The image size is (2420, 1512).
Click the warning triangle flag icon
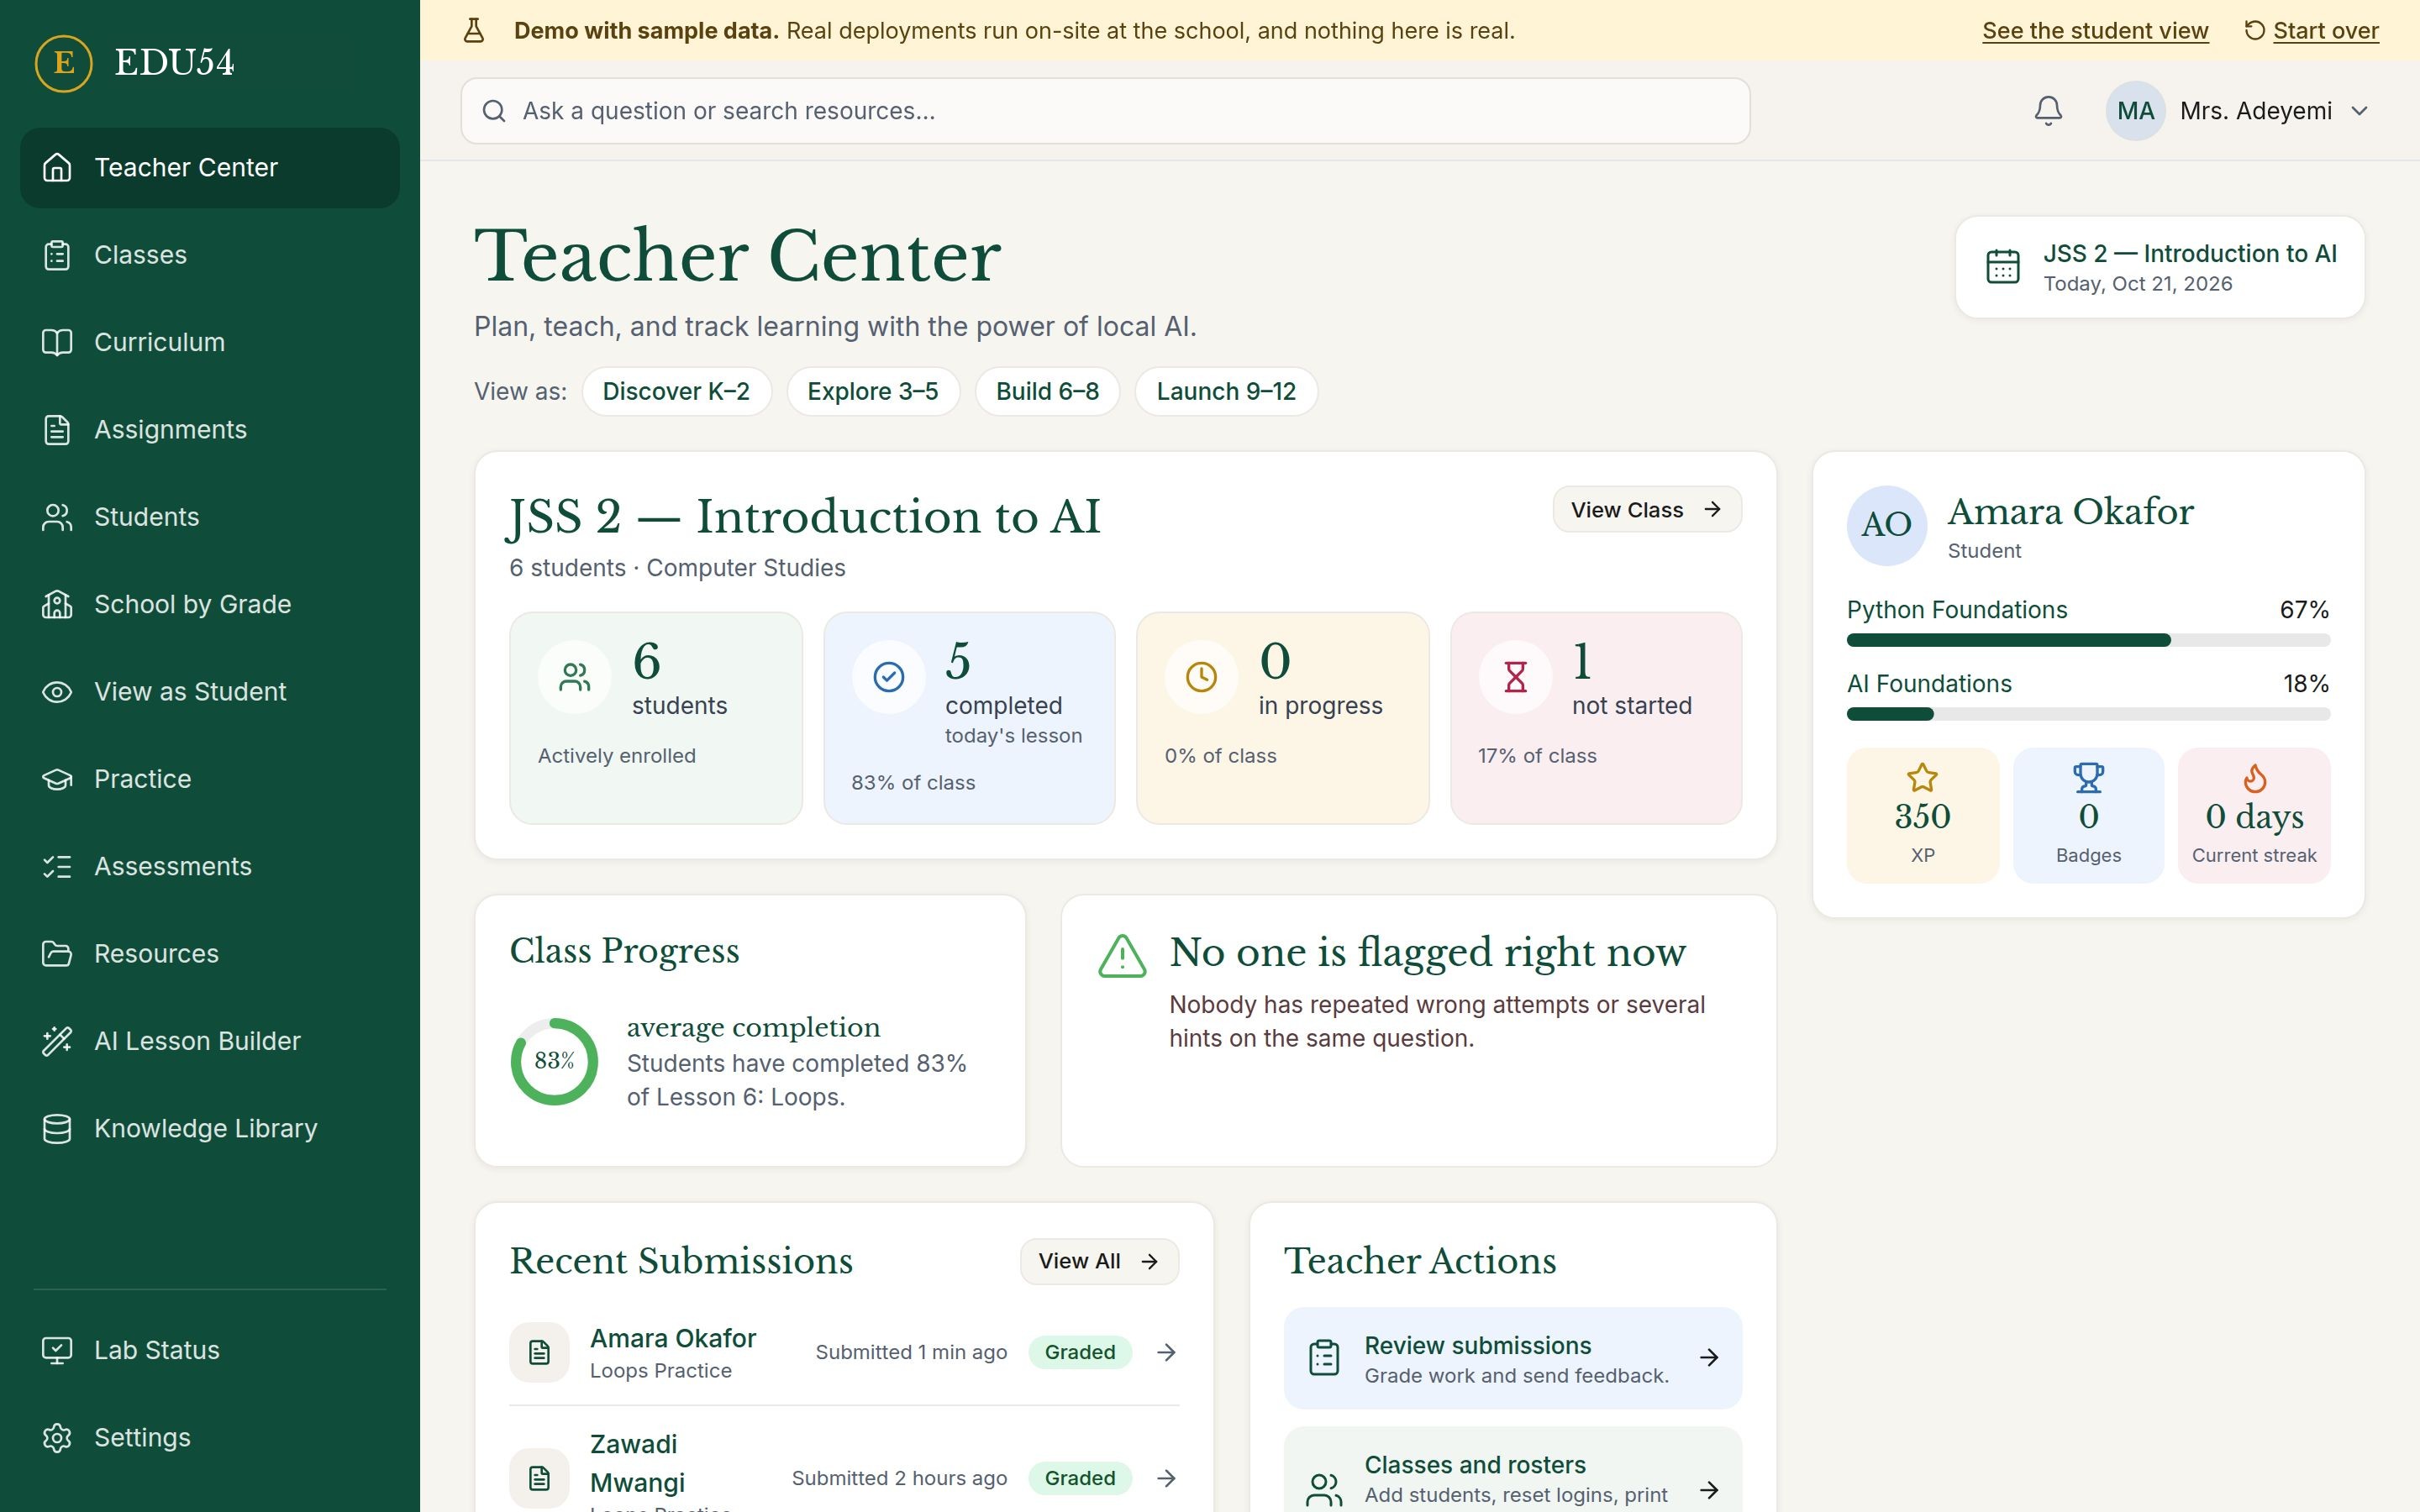tap(1122, 956)
